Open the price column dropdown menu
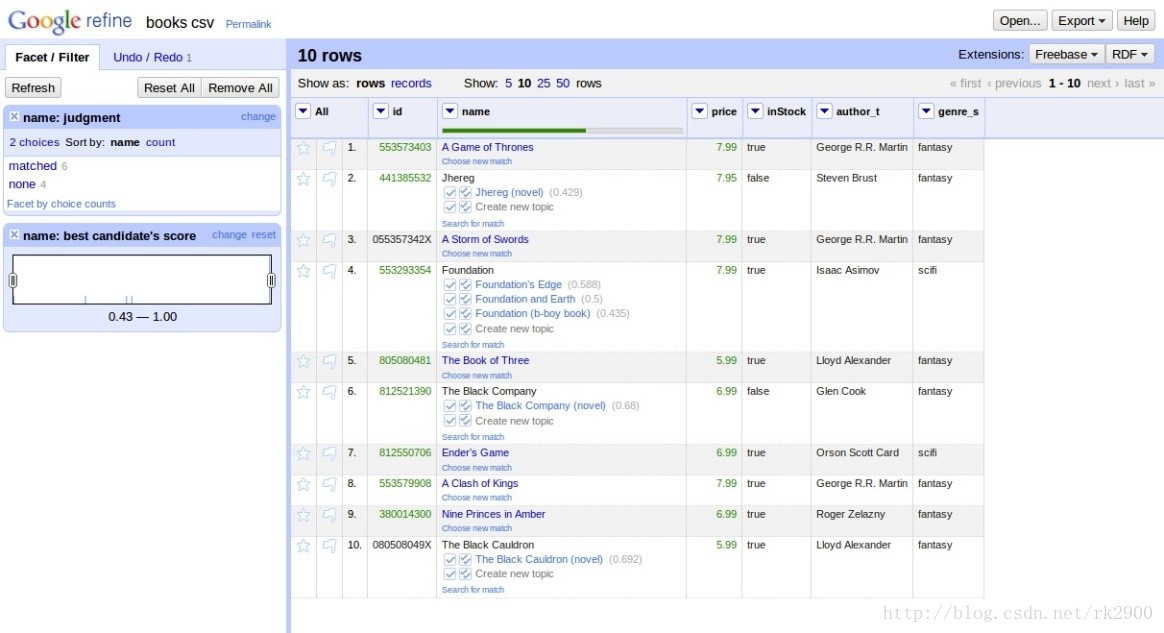Image resolution: width=1164 pixels, height=633 pixels. [699, 111]
